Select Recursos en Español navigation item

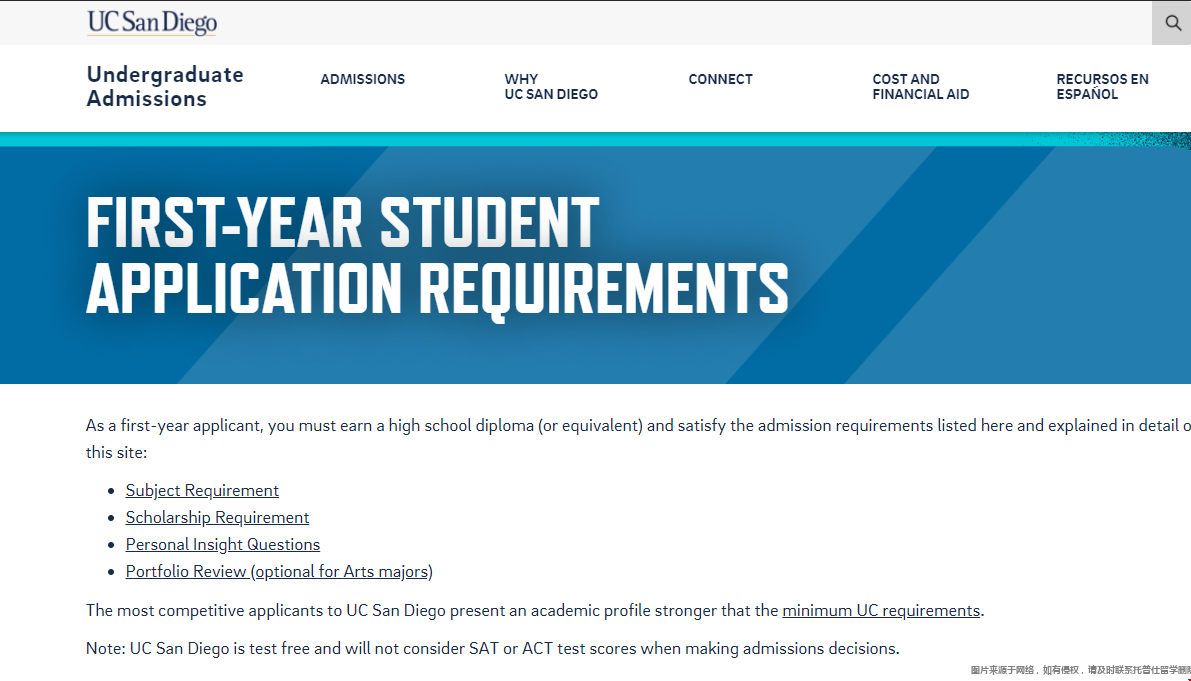1102,87
